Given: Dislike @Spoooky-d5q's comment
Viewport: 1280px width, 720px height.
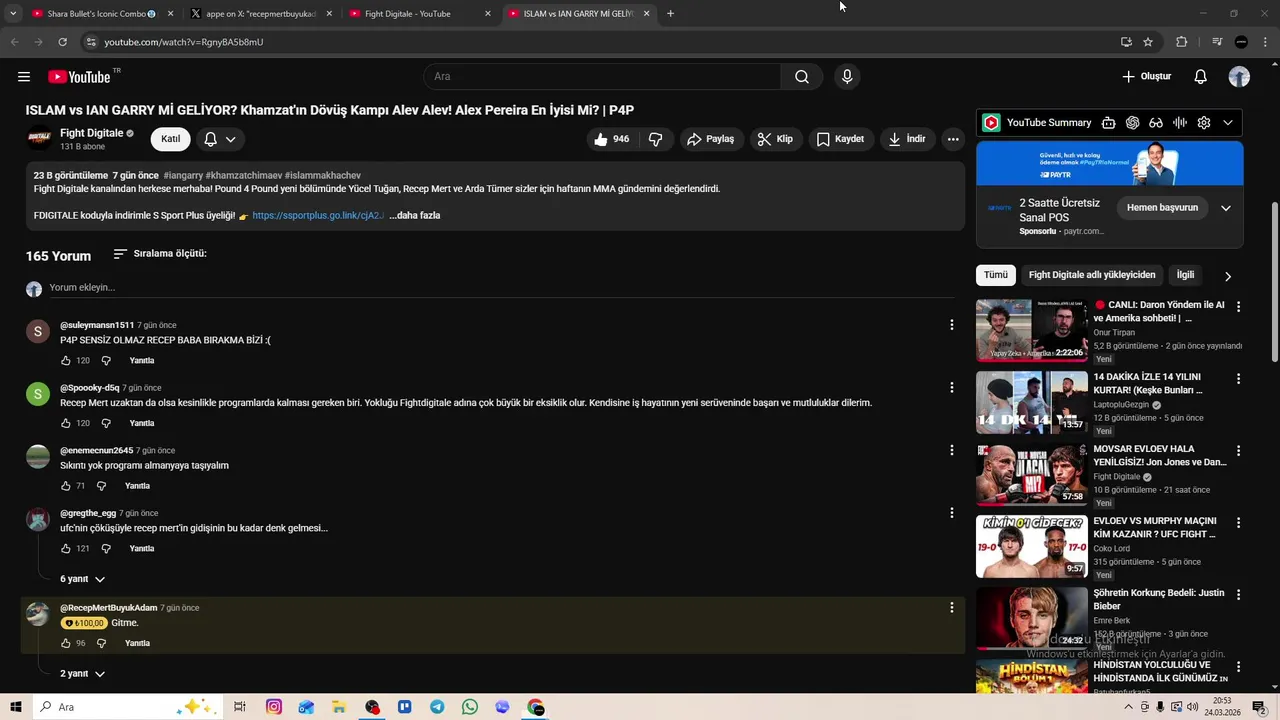Looking at the screenshot, I should 106,424.
